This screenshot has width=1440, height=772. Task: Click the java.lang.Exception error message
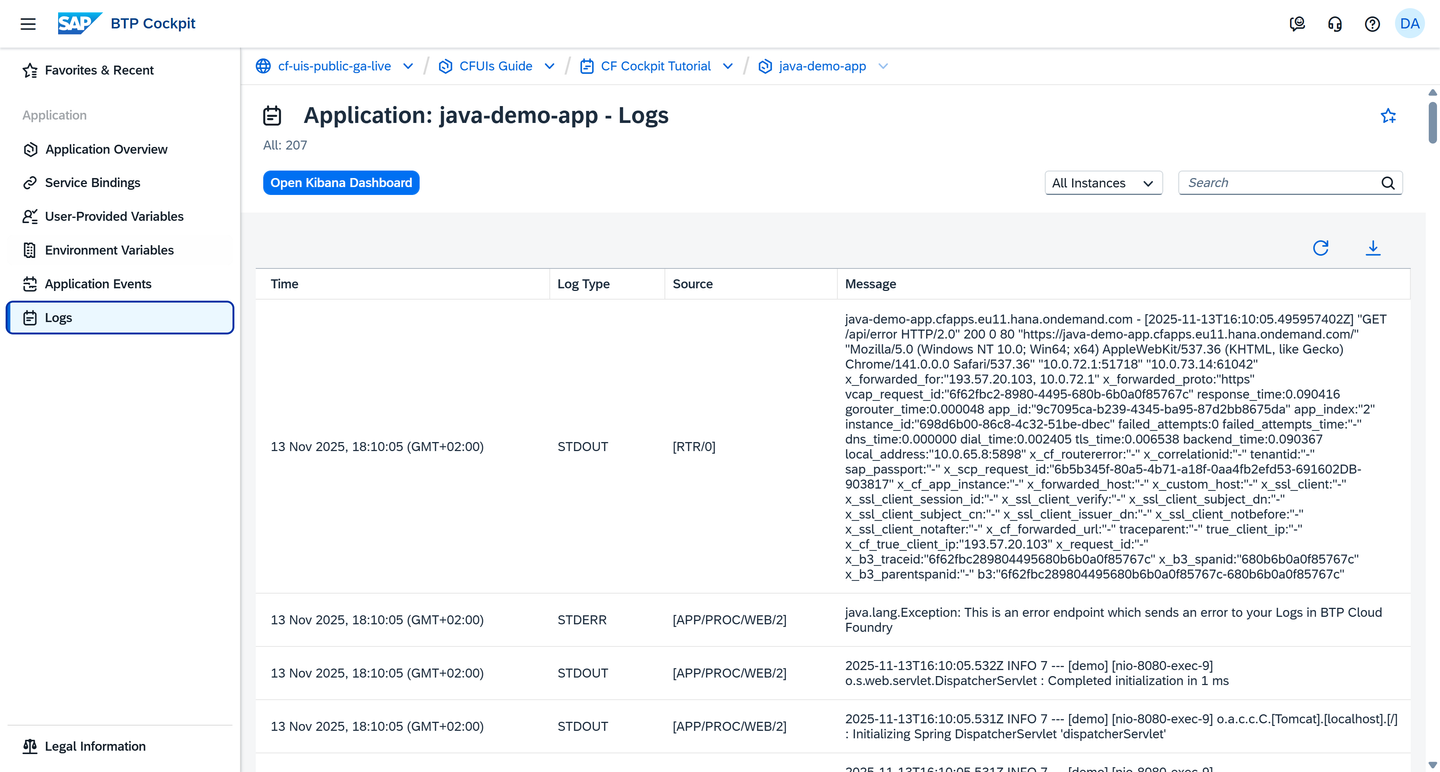point(1114,620)
